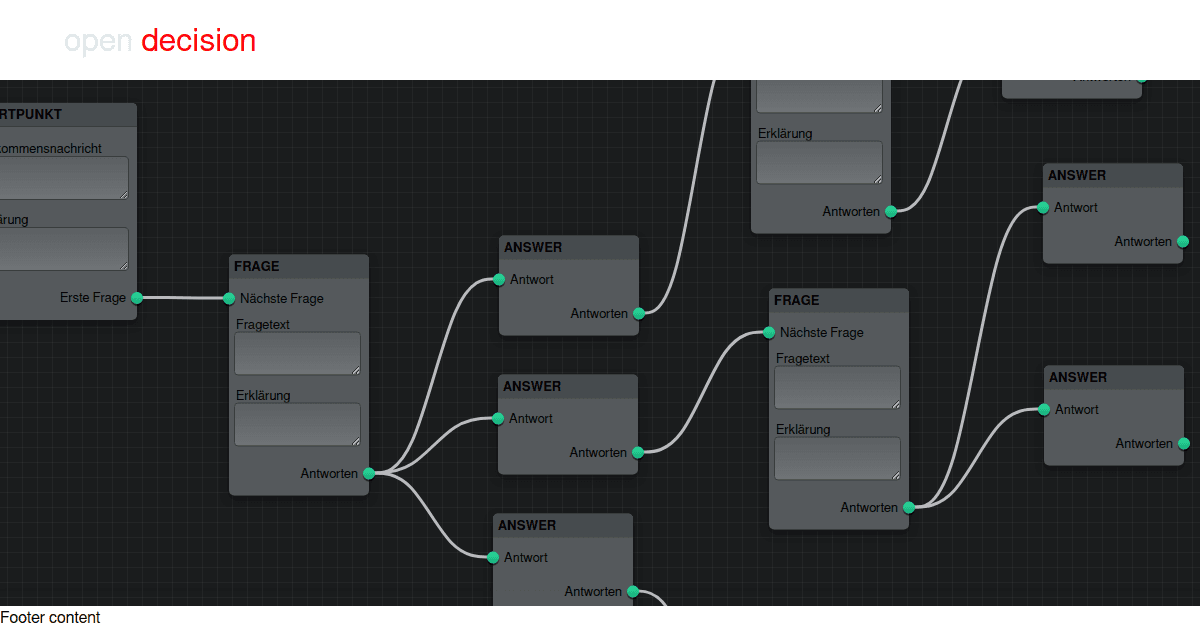Click the Antworten port on the upper partial FRAGE node
This screenshot has height=630, width=1200.
(892, 211)
